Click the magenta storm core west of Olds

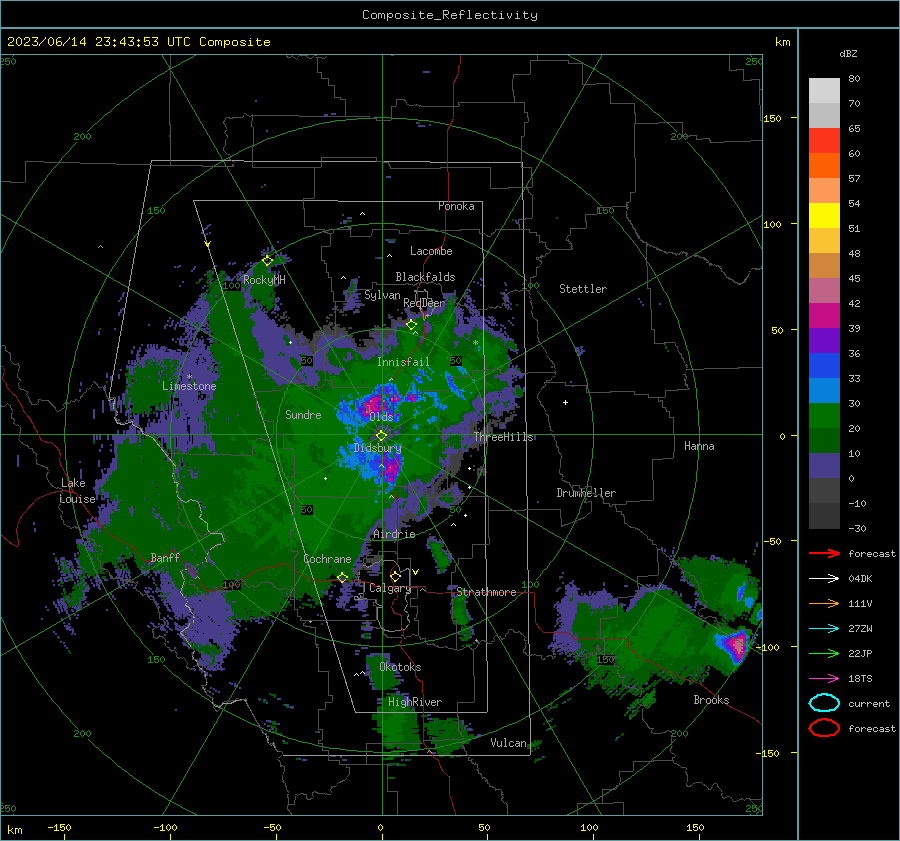[372, 404]
